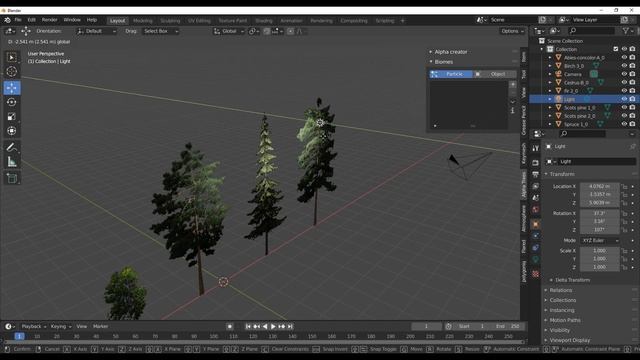Toggle snapping magnet in viewport header

267,31
